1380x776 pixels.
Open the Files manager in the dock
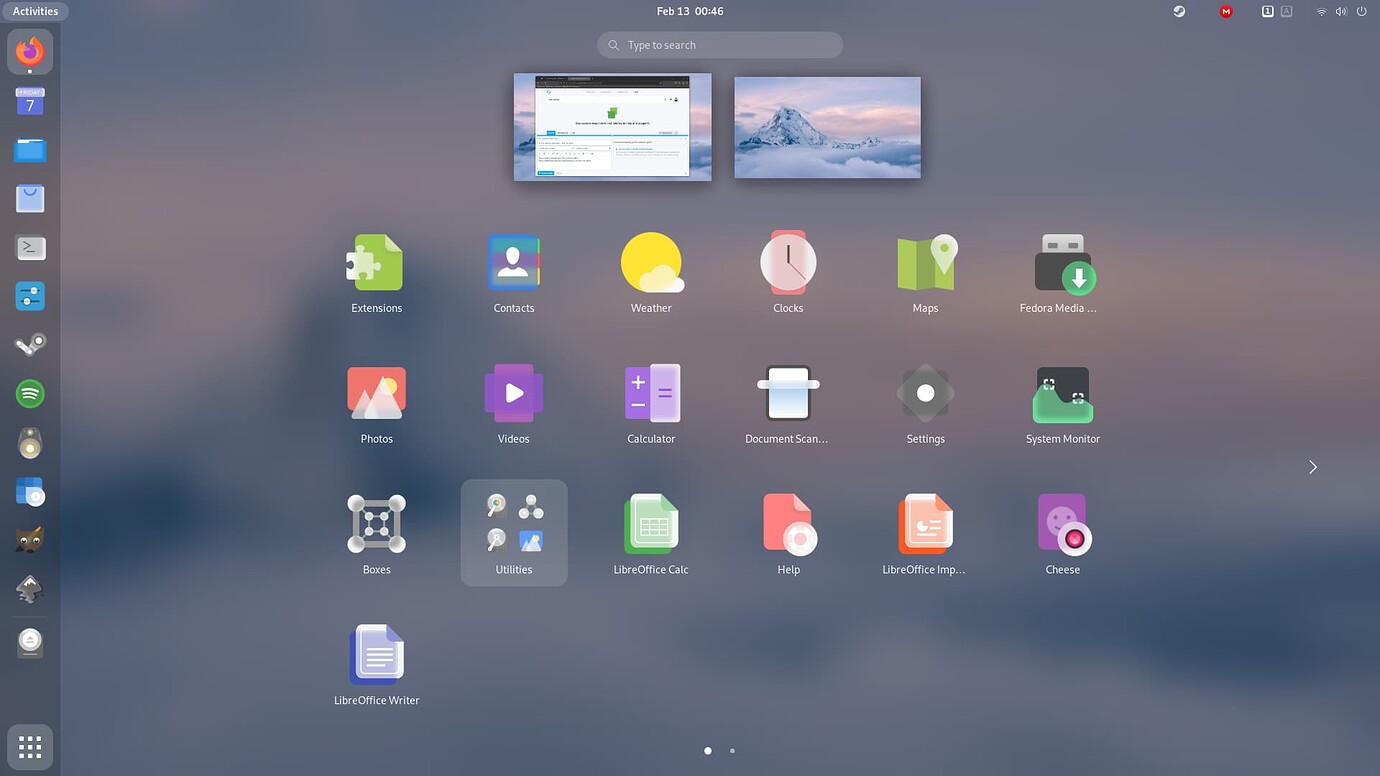coord(30,149)
